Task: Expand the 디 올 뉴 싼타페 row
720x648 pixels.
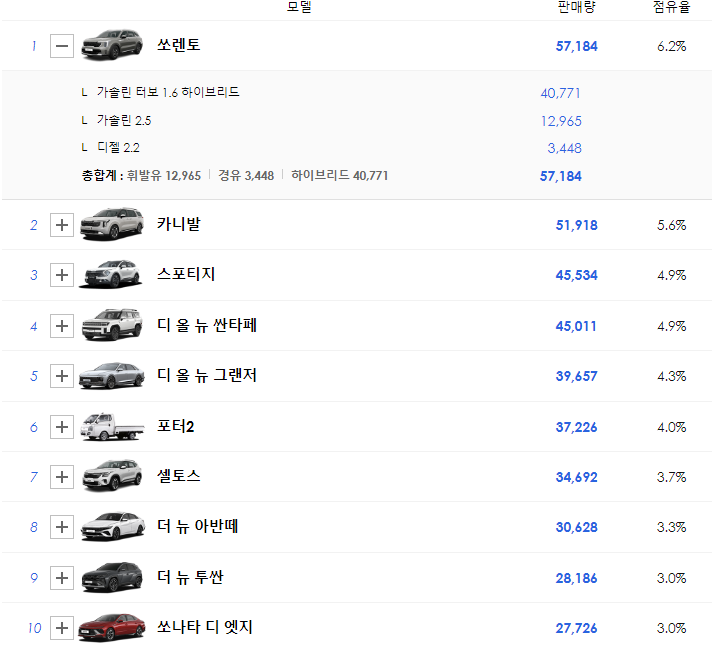Action: click(x=62, y=326)
